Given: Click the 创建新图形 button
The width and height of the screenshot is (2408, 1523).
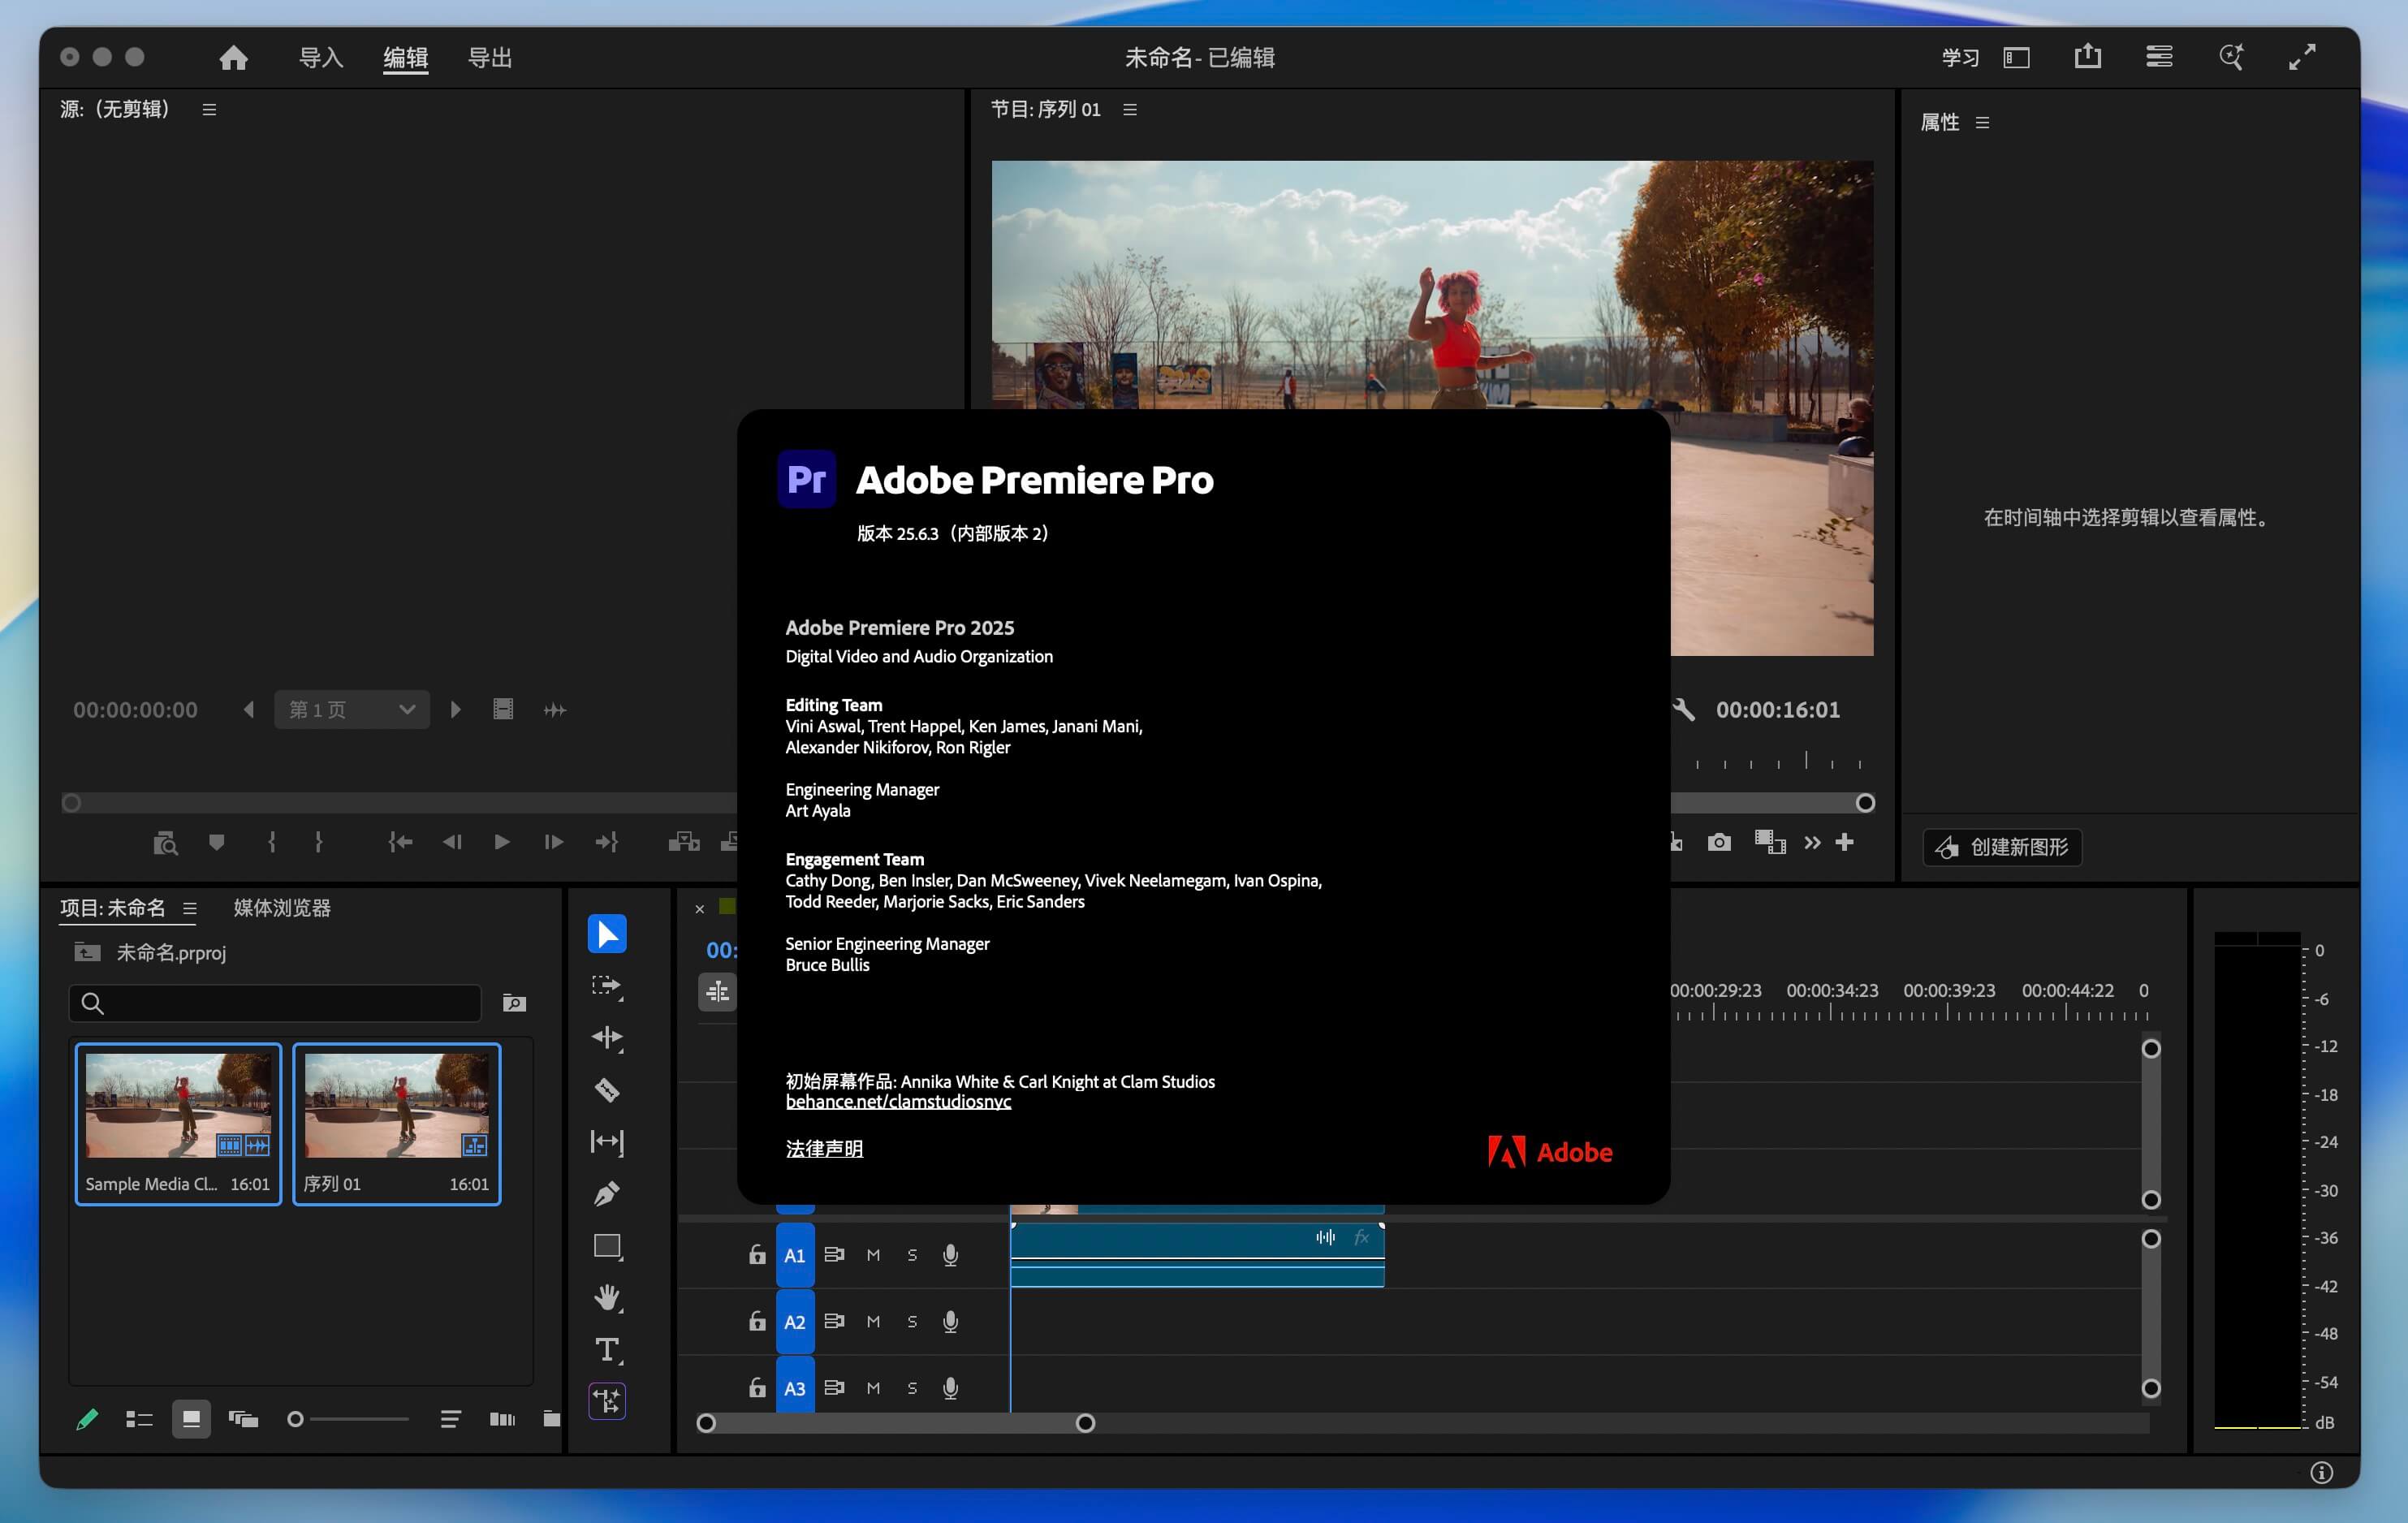Looking at the screenshot, I should click(2002, 847).
